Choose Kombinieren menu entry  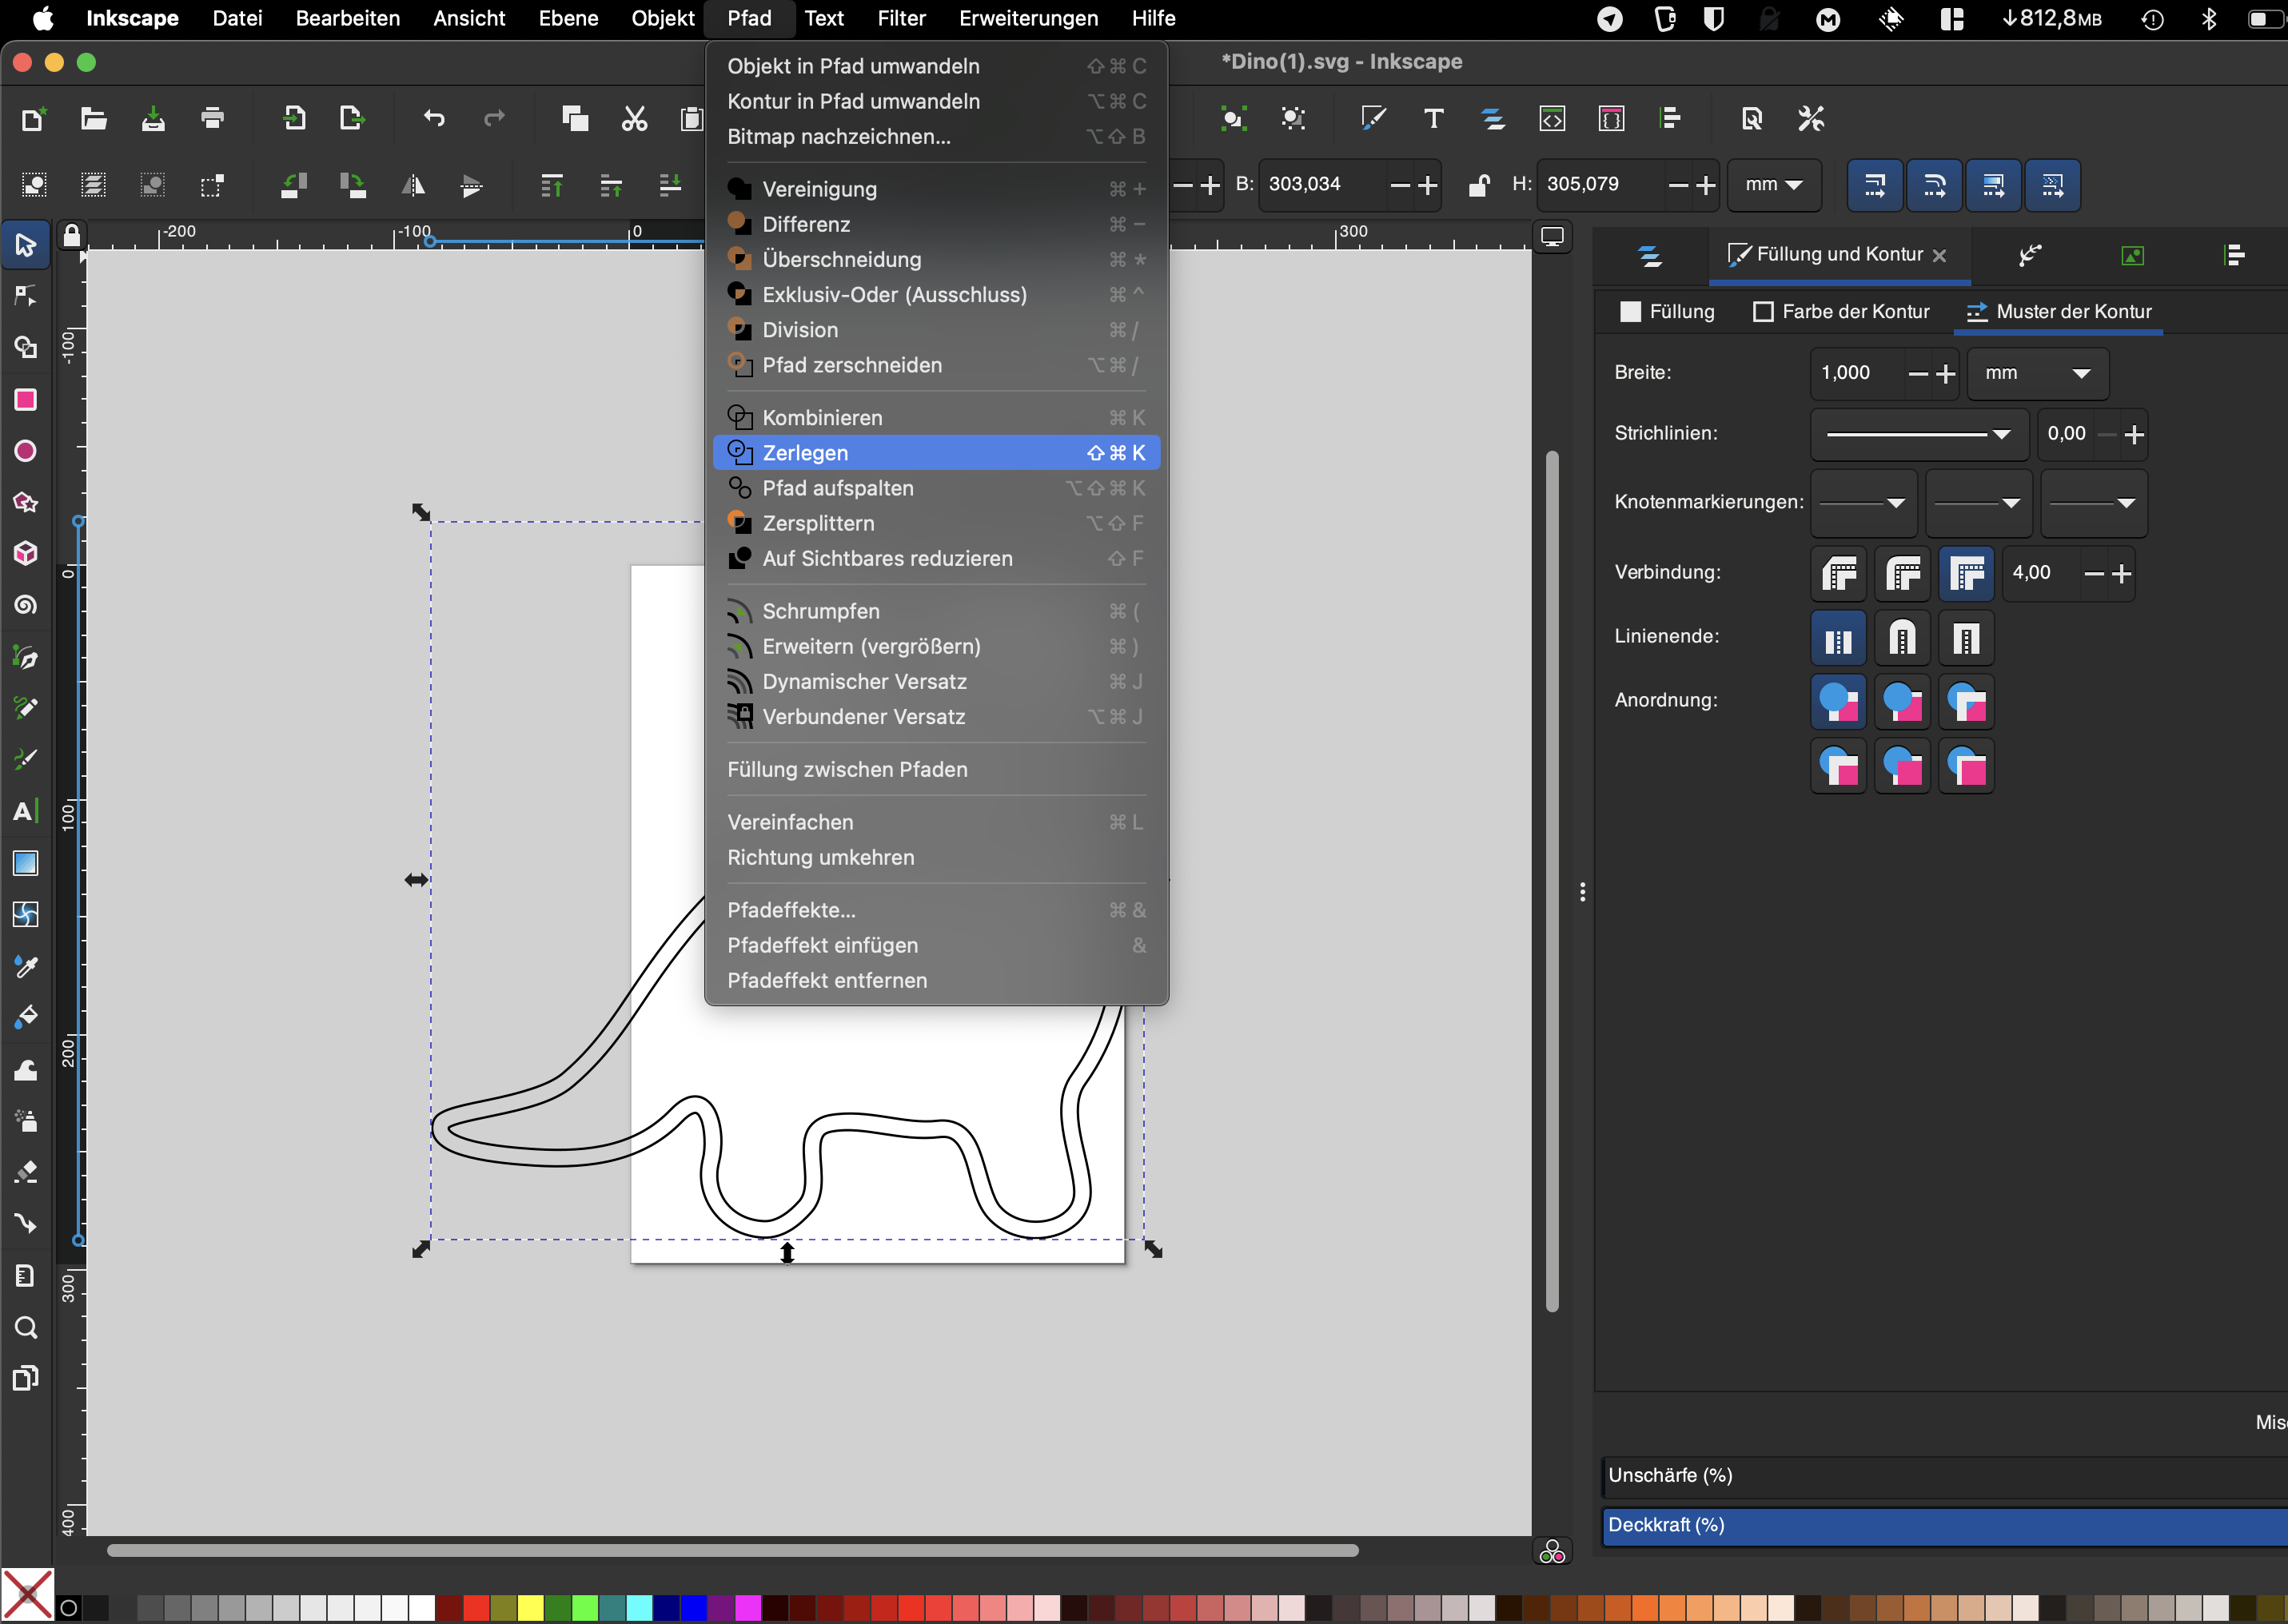point(936,418)
